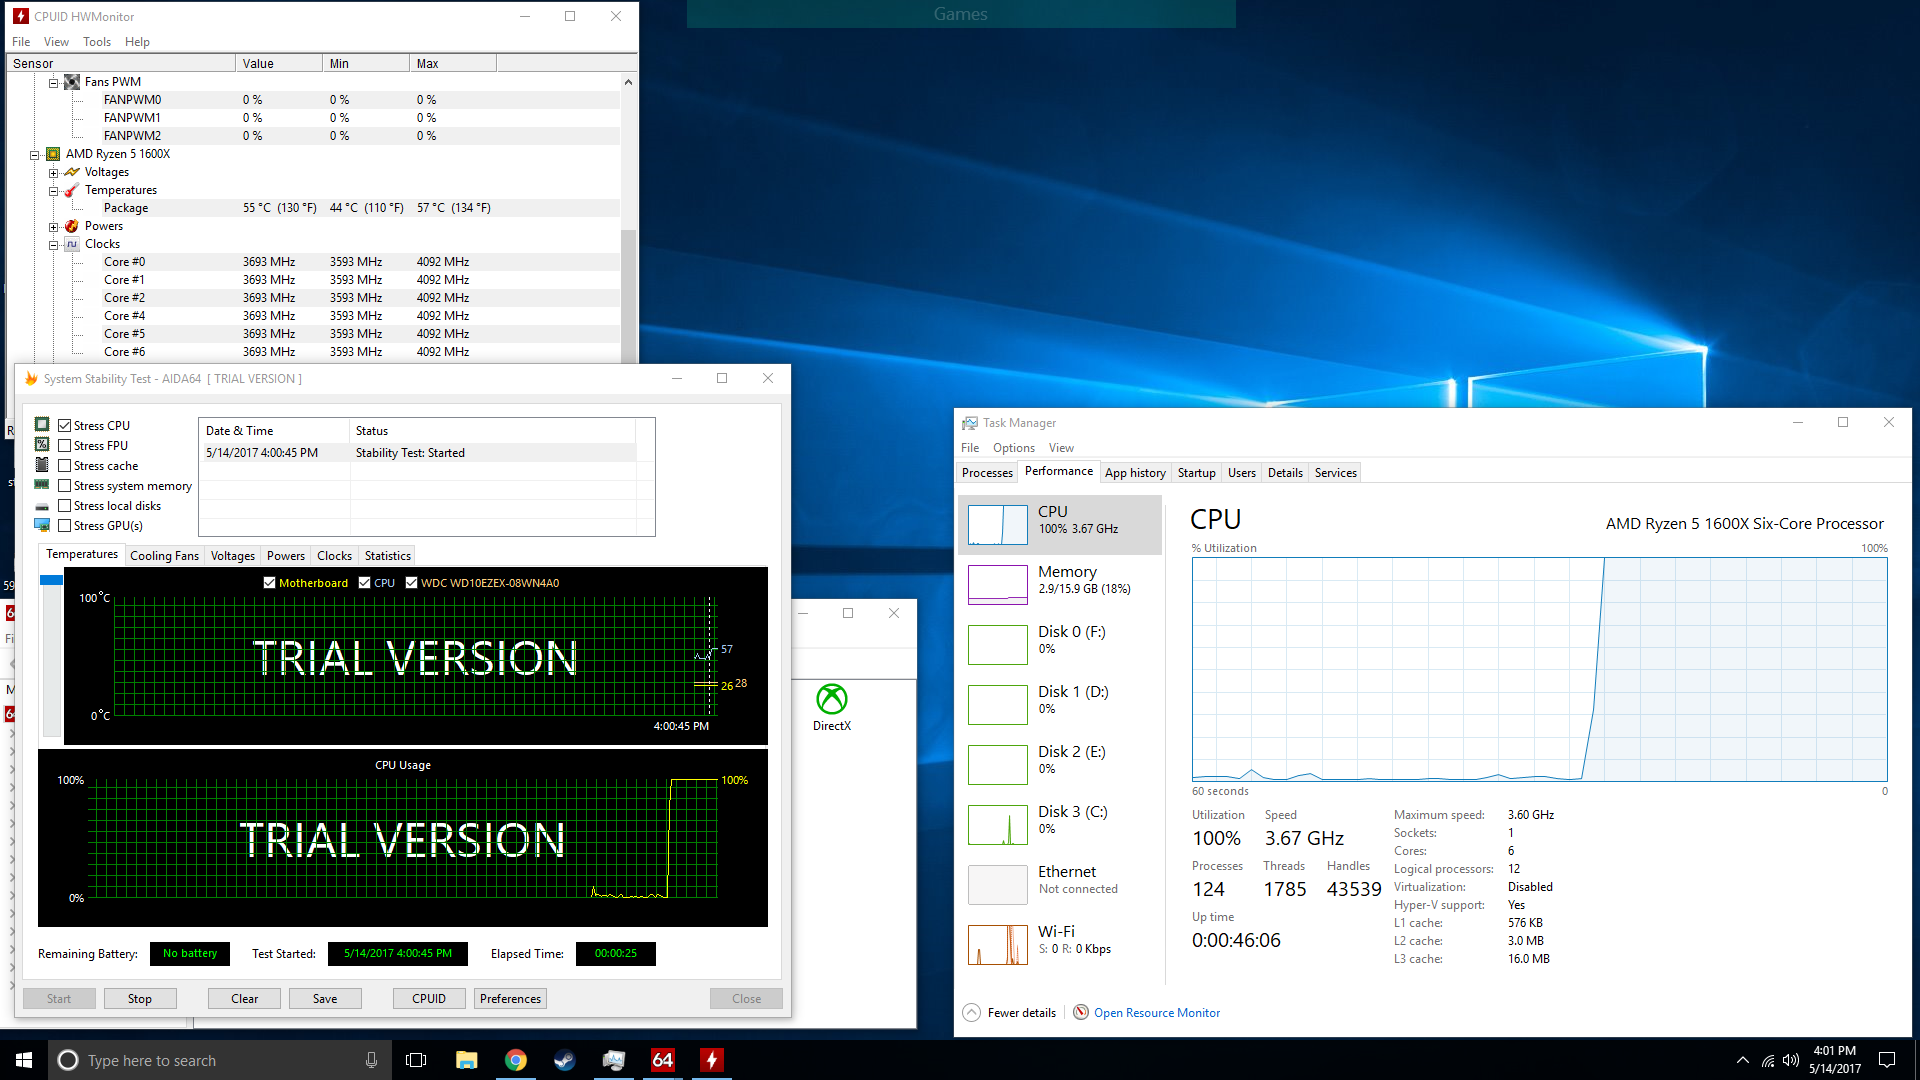Switch to the Cooling Fans tab
This screenshot has width=1920, height=1080.
point(164,556)
